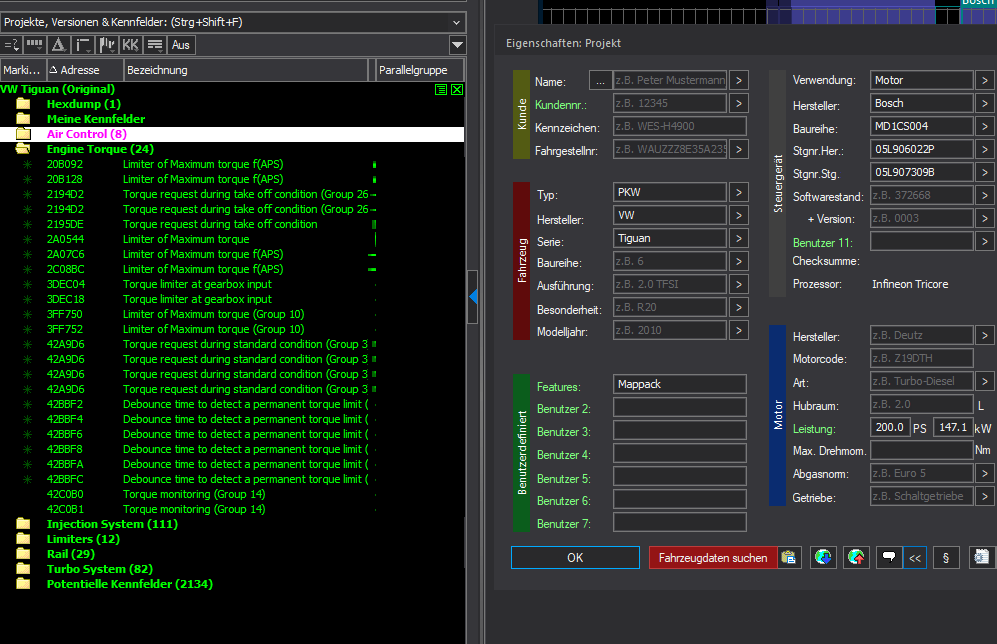Open the Projekte, Versionen & Kennfelder dropdown
This screenshot has height=644, width=997.
456,22
